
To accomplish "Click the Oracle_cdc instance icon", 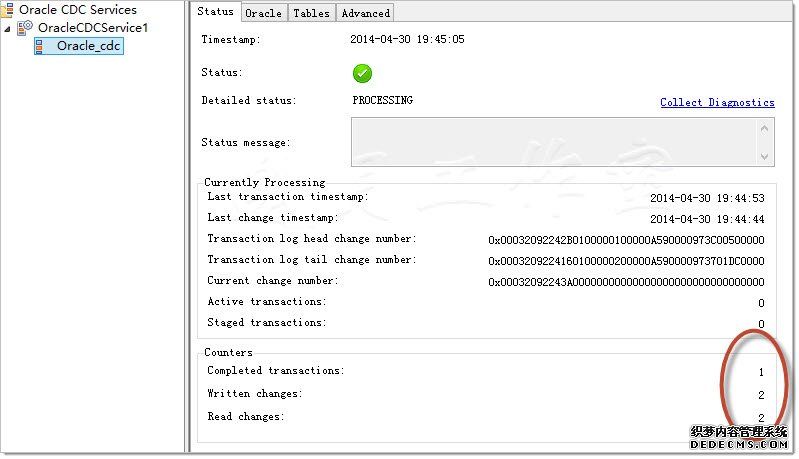I will pos(42,46).
